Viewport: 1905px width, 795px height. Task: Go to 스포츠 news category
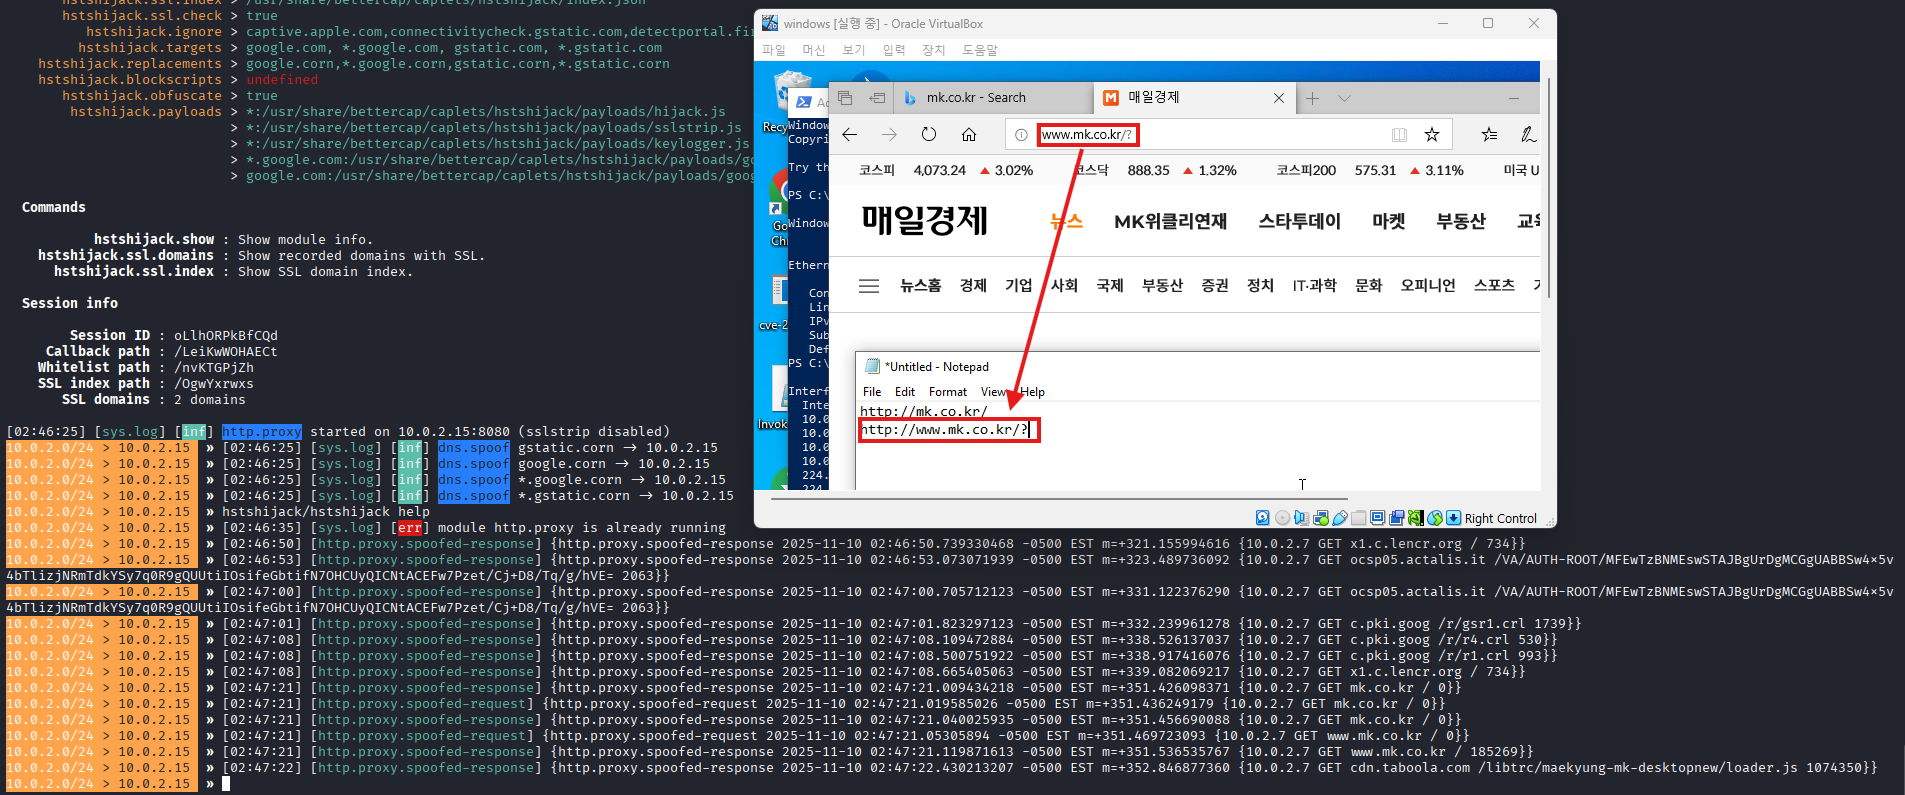[x=1494, y=285]
